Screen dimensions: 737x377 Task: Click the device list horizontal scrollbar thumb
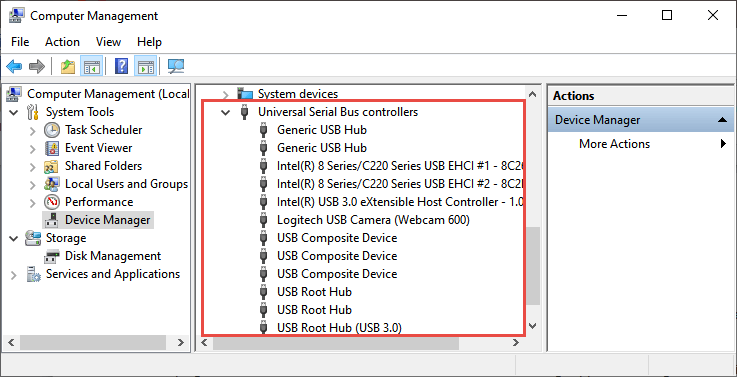click(x=336, y=343)
